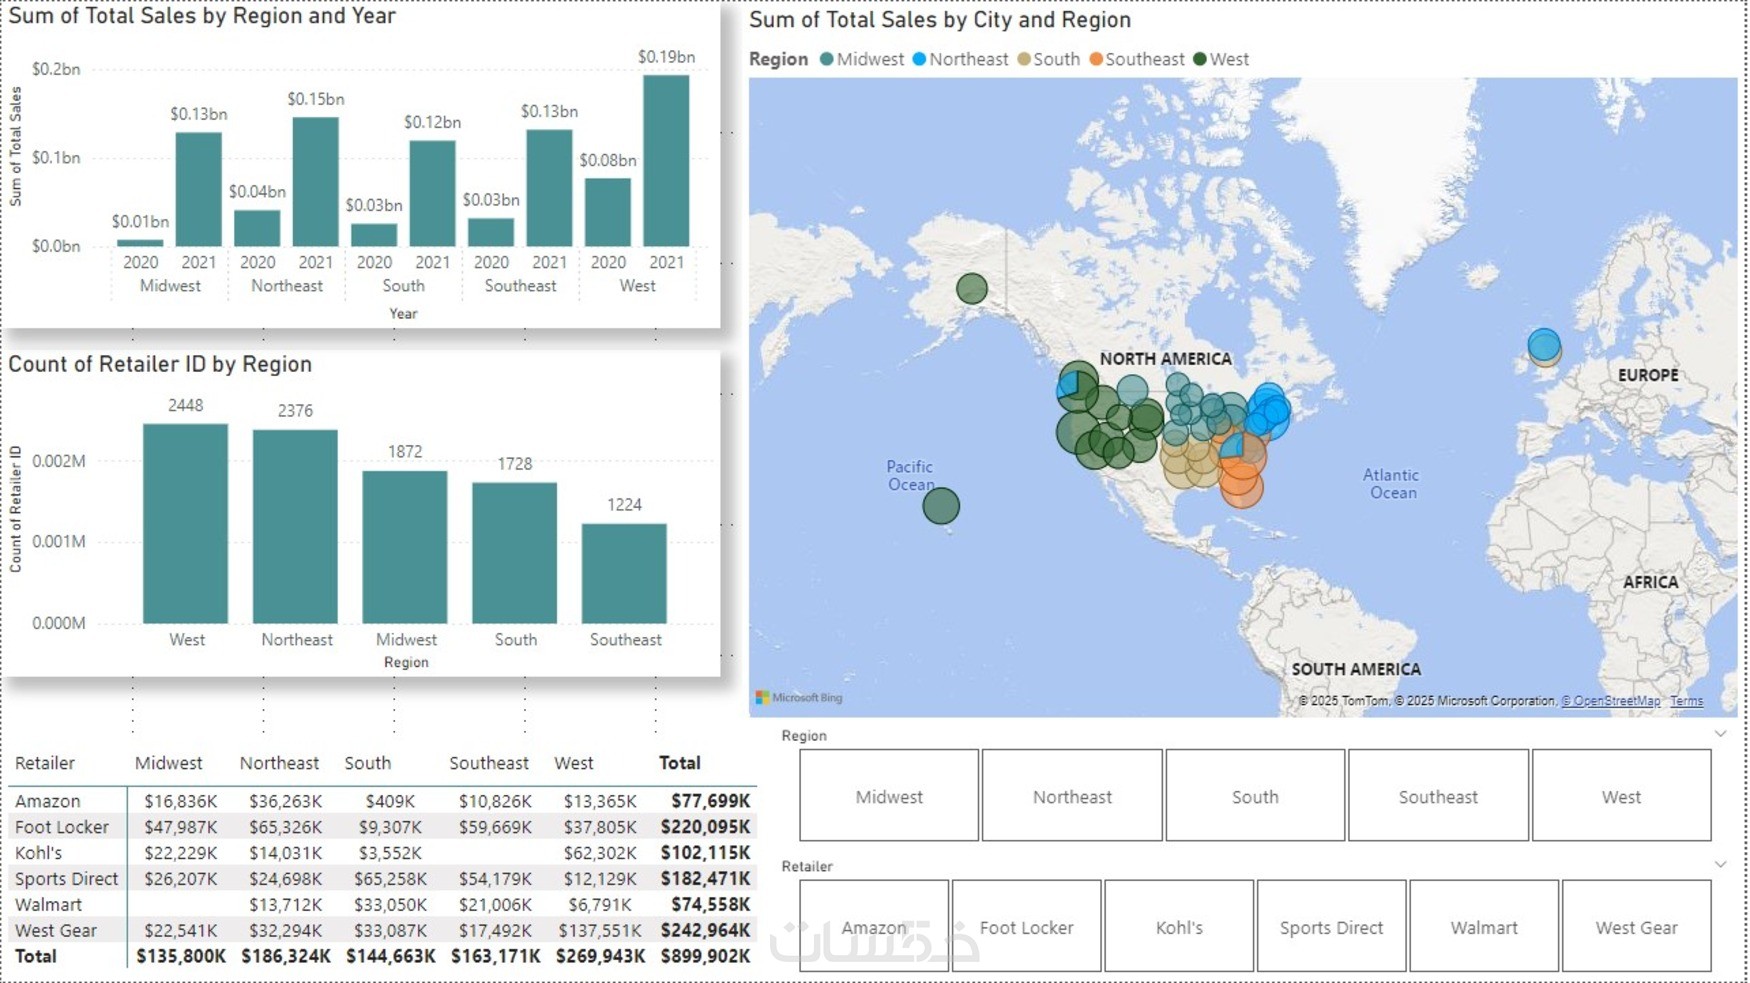The height and width of the screenshot is (983, 1750).
Task: Click Southeast orange legend dot
Action: click(x=1095, y=59)
